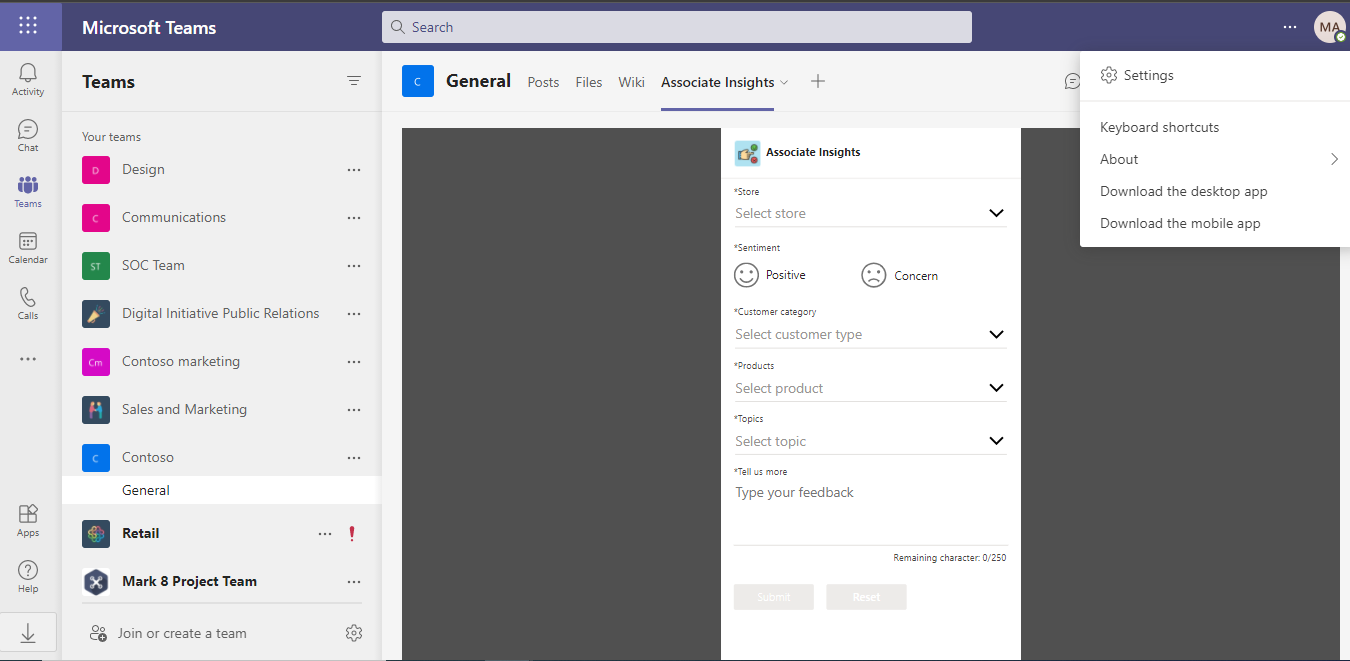Image resolution: width=1350 pixels, height=661 pixels.
Task: Show more apps ellipsis in left rail
Action: tap(28, 359)
